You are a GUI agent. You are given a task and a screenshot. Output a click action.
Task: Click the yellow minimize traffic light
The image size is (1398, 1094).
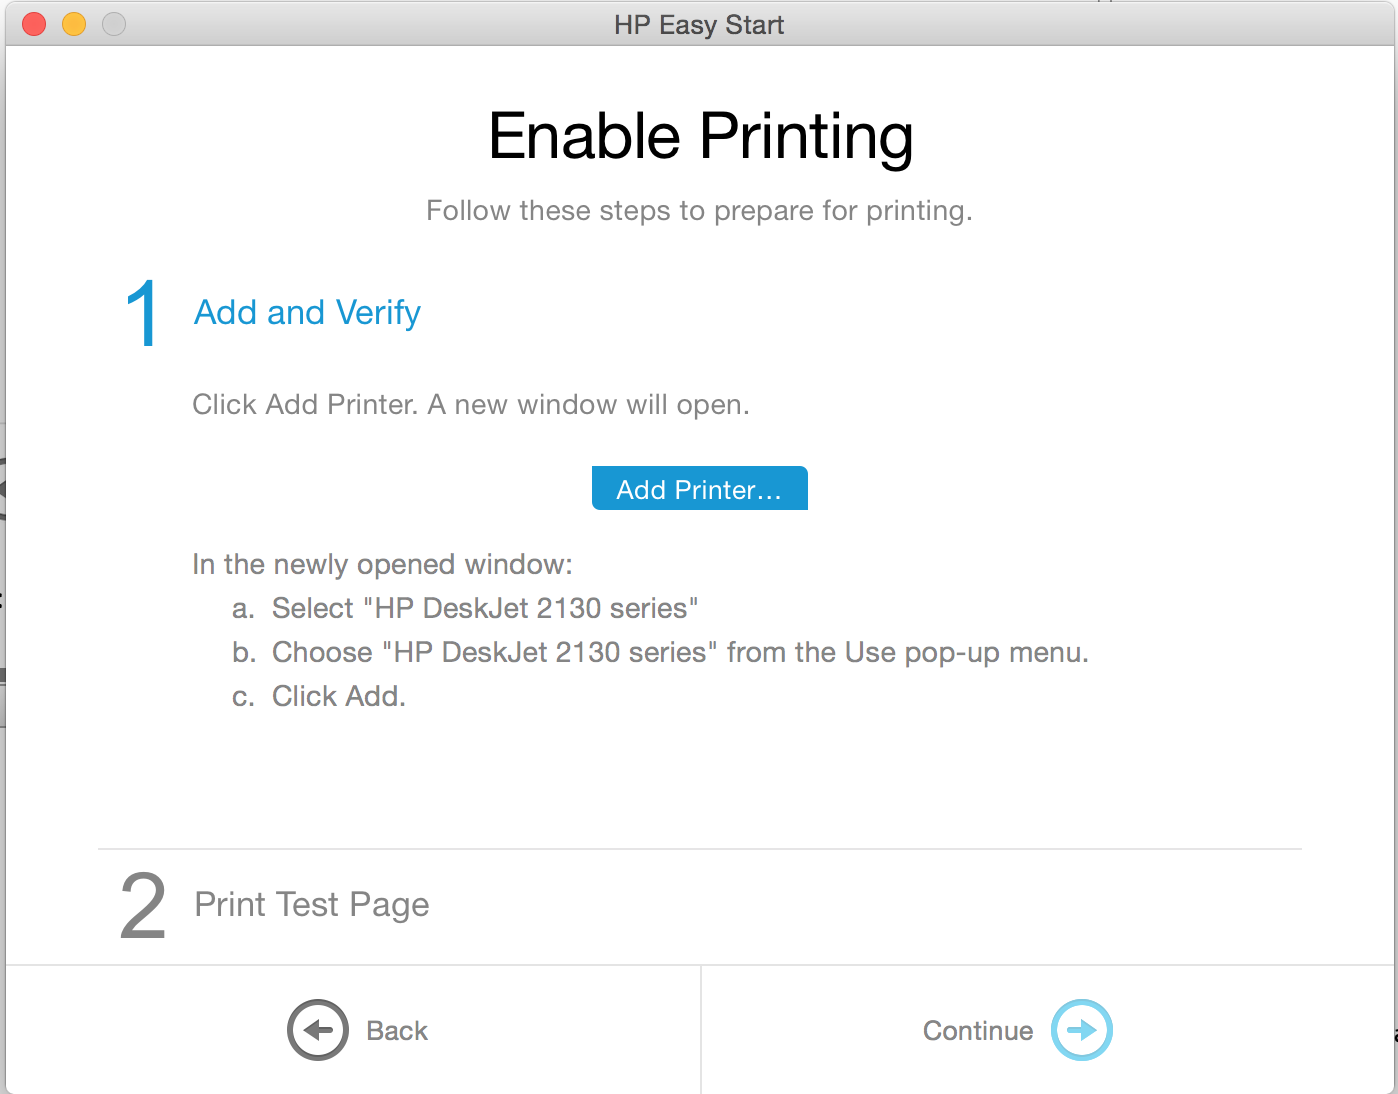point(73,23)
